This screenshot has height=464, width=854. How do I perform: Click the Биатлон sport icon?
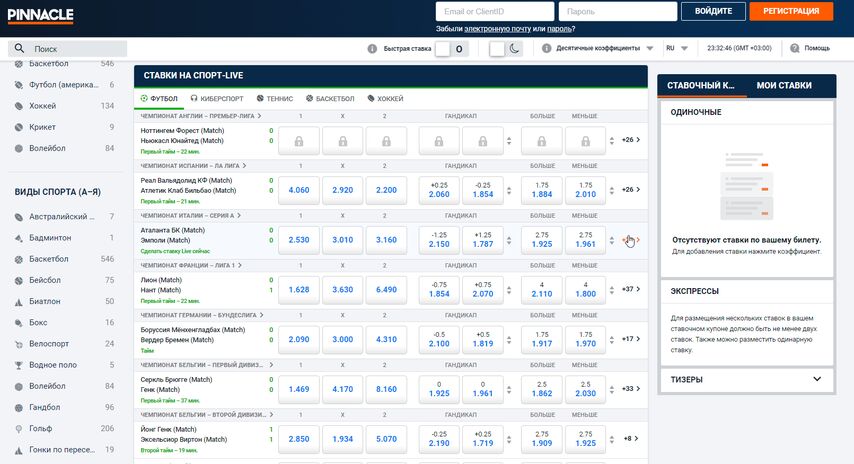pos(19,302)
